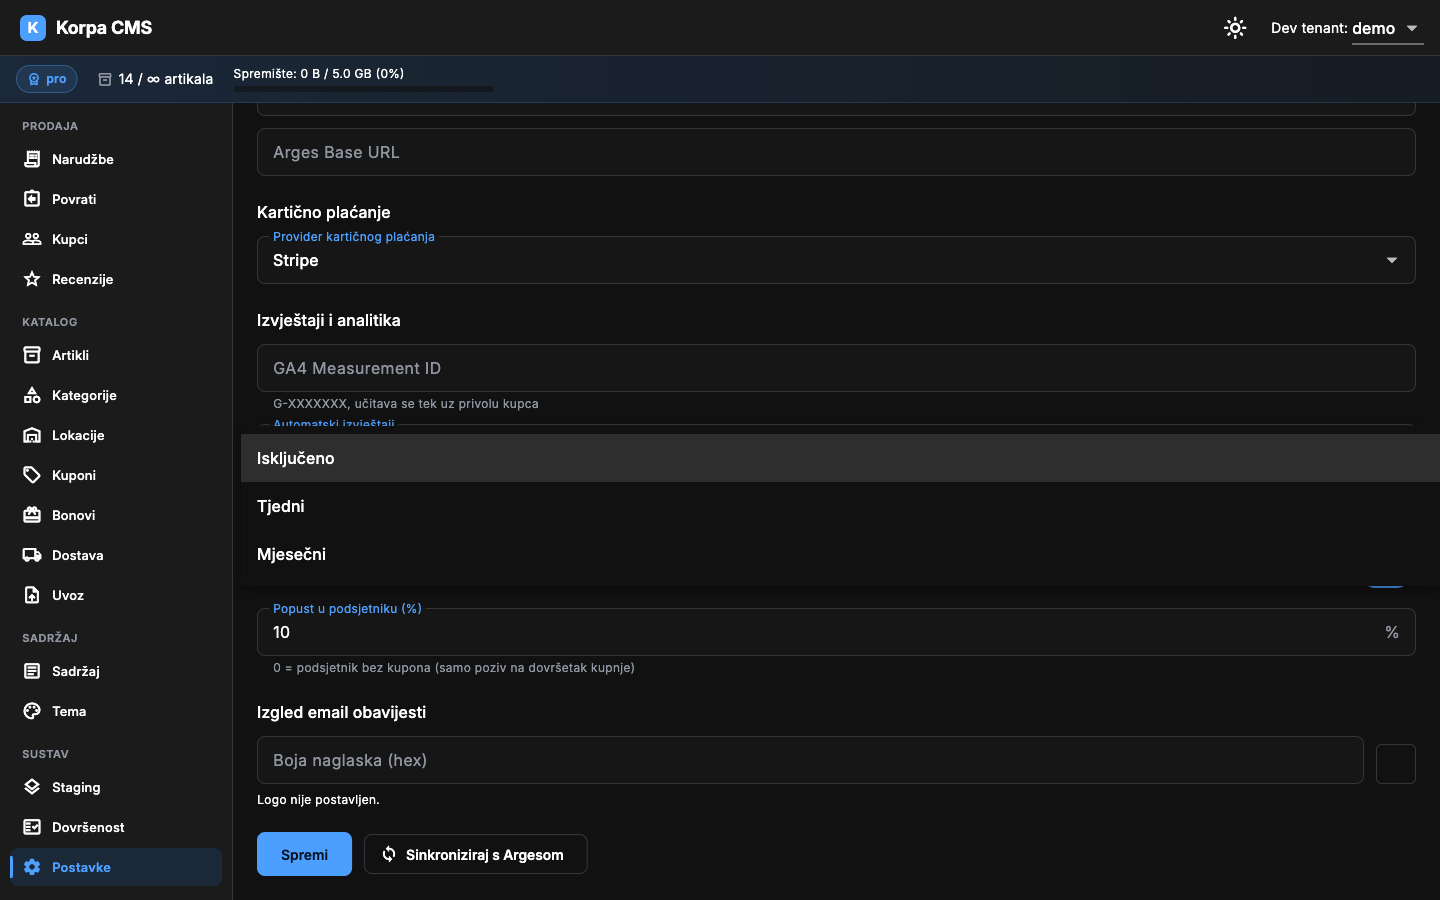Click the archive icon beside 14 artikala
This screenshot has width=1440, height=900.
click(105, 79)
